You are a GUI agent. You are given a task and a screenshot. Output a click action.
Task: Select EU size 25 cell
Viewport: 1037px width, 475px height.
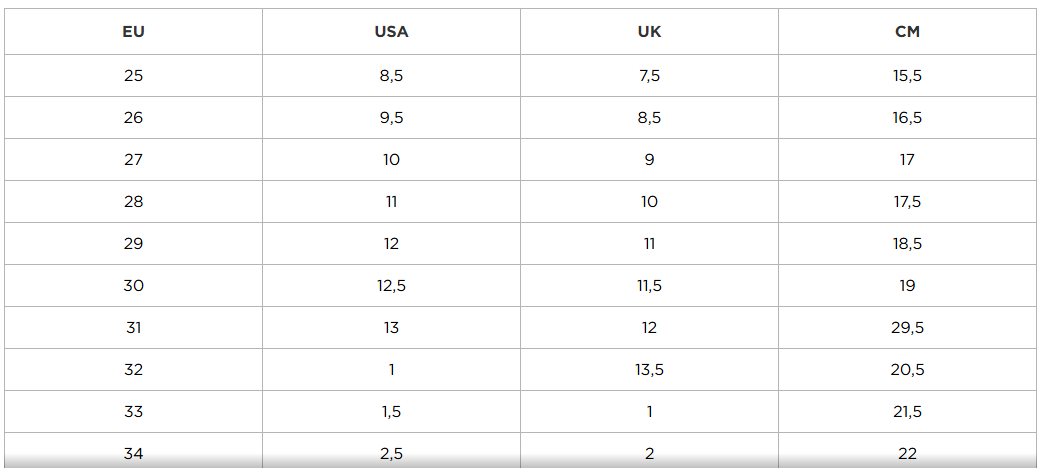(x=133, y=76)
